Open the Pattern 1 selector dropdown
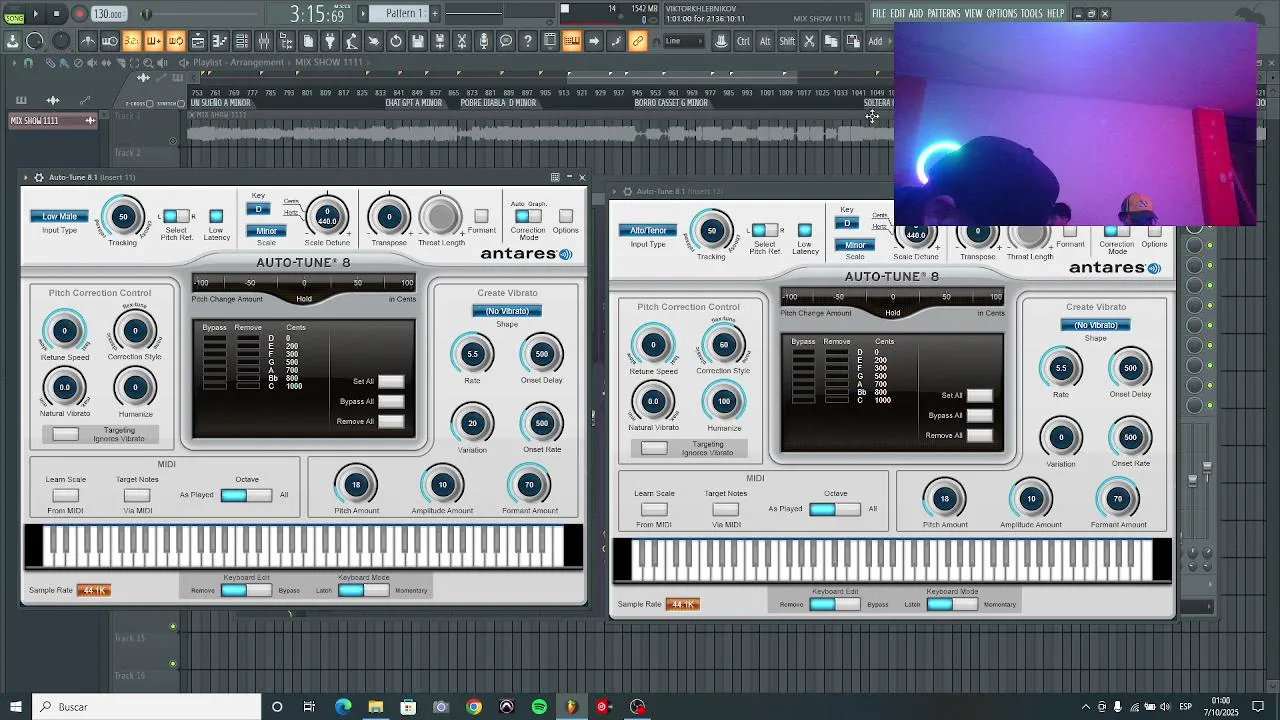 click(x=404, y=13)
